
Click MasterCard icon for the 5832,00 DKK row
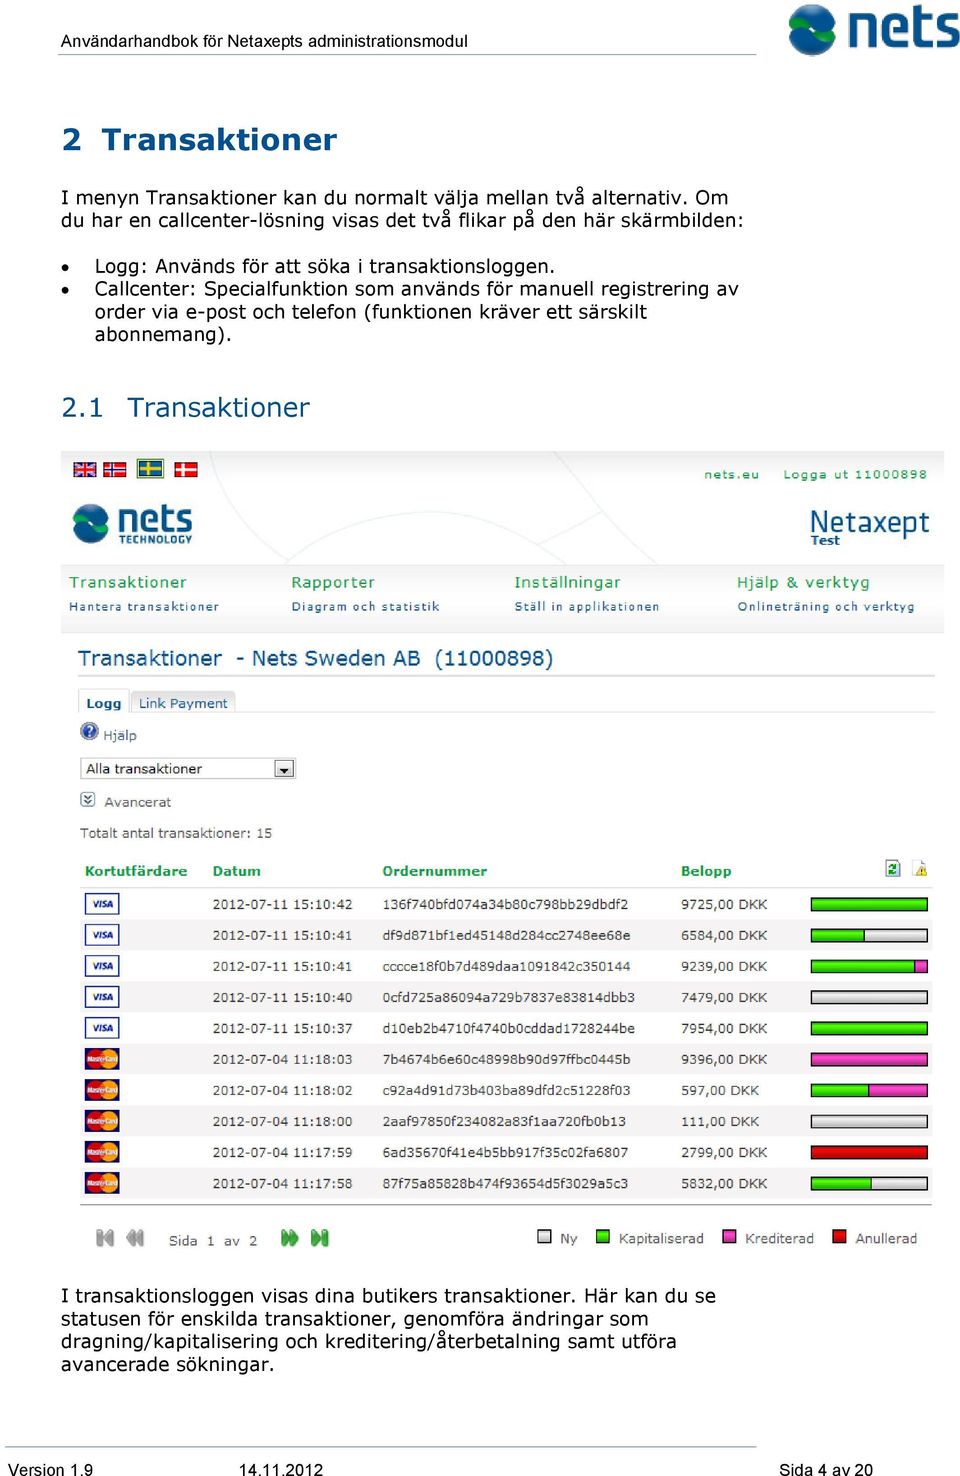(x=102, y=1183)
